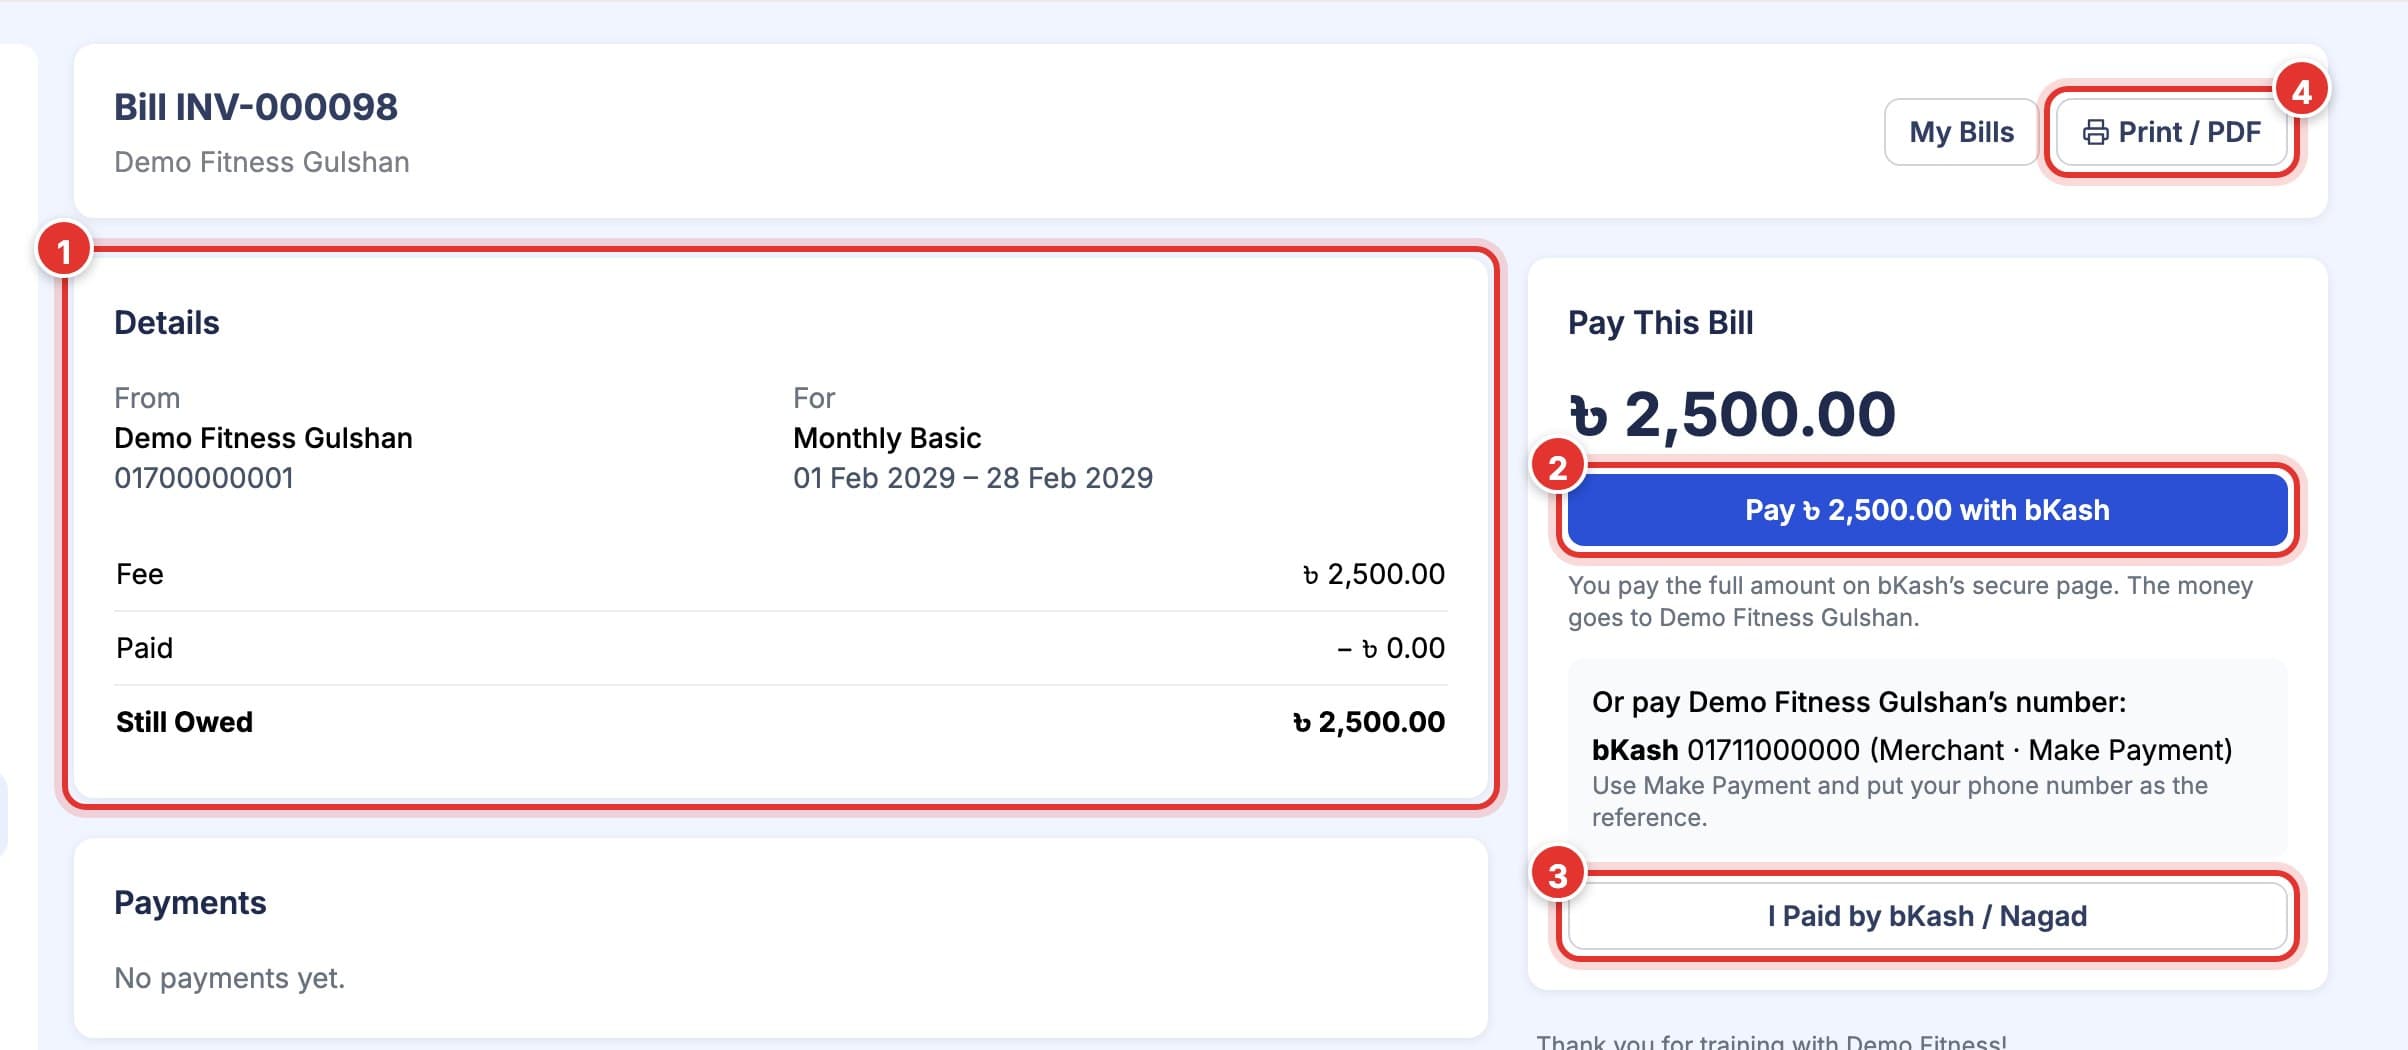2408x1050 pixels.
Task: Click the amount in the Still Owed row
Action: point(1369,722)
